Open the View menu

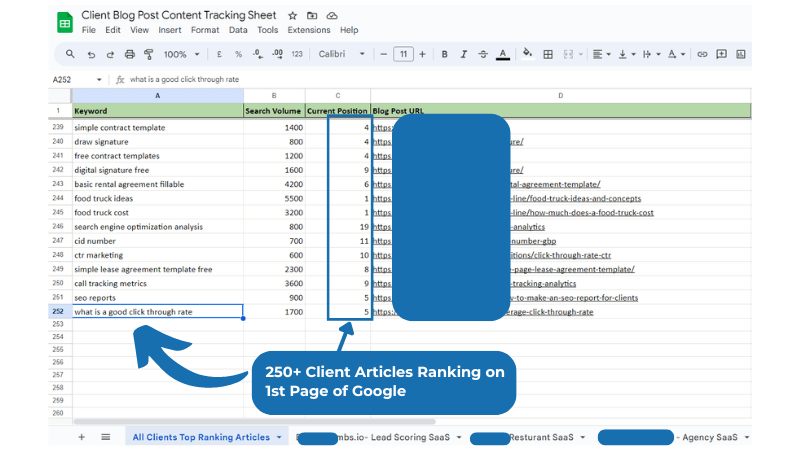[x=139, y=30]
